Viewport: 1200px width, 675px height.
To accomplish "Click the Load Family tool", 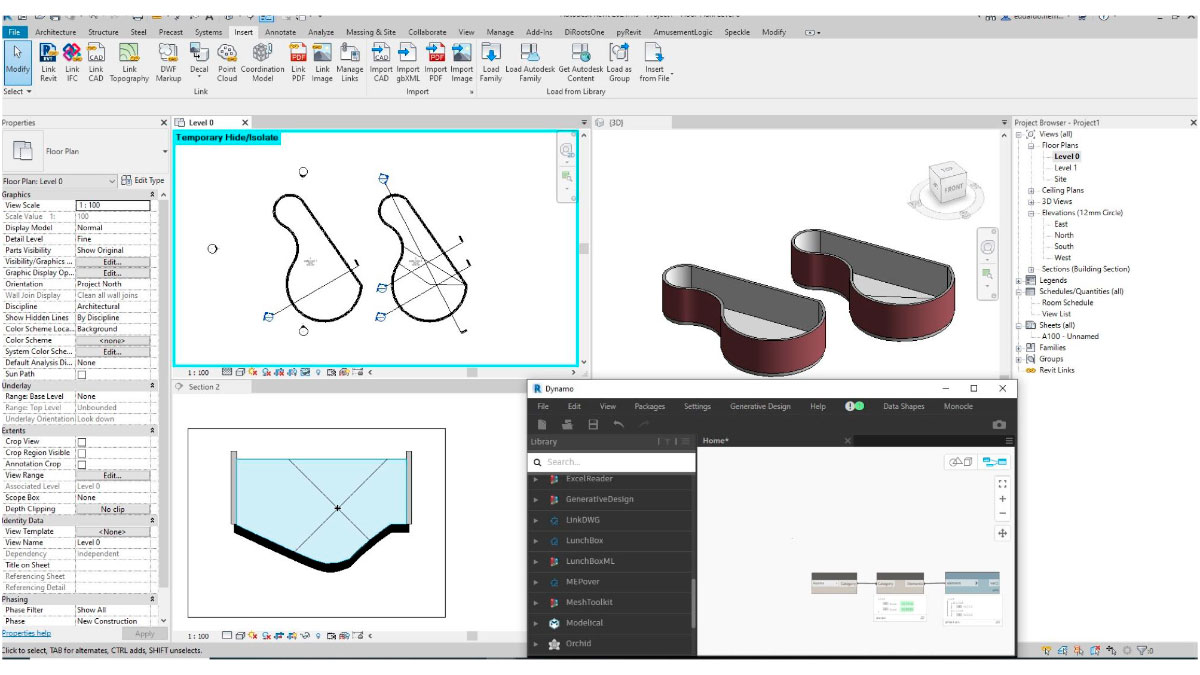I will pos(491,61).
